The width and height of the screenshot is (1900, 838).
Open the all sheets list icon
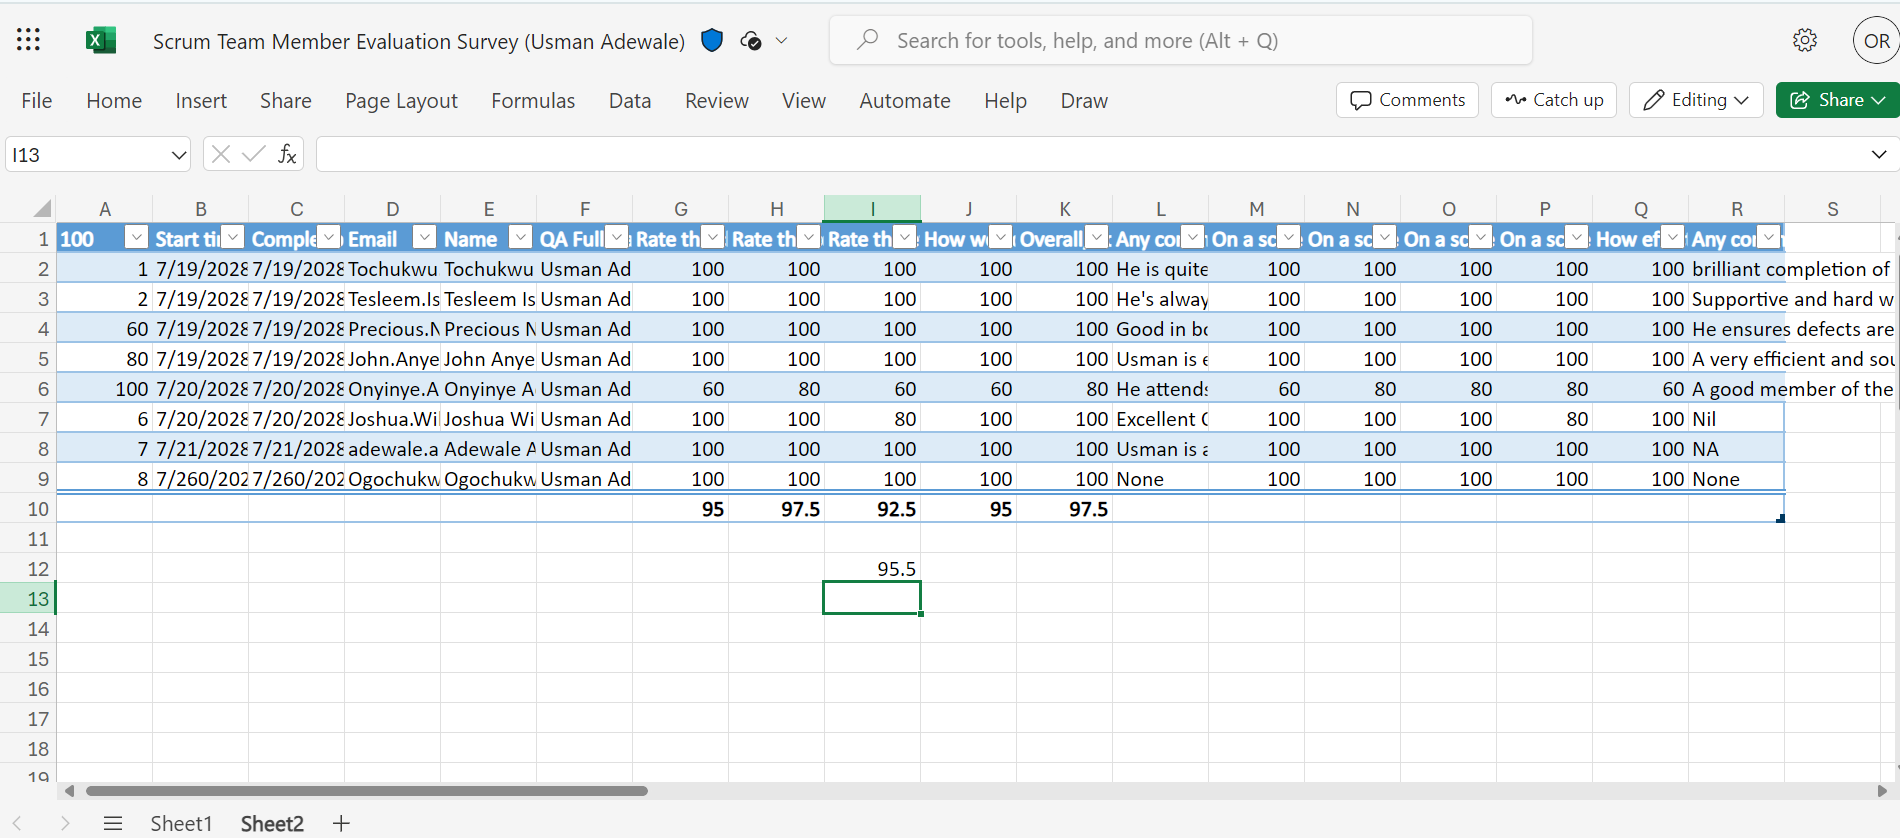coord(113,823)
